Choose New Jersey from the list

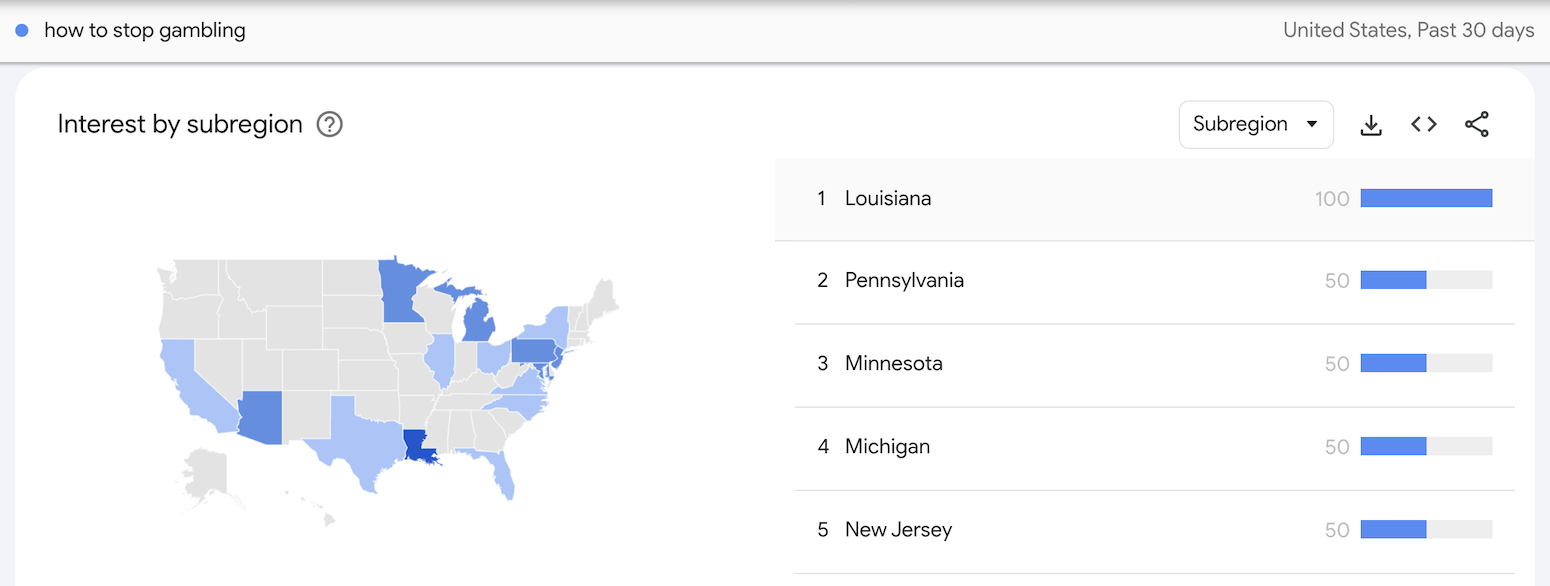point(898,530)
